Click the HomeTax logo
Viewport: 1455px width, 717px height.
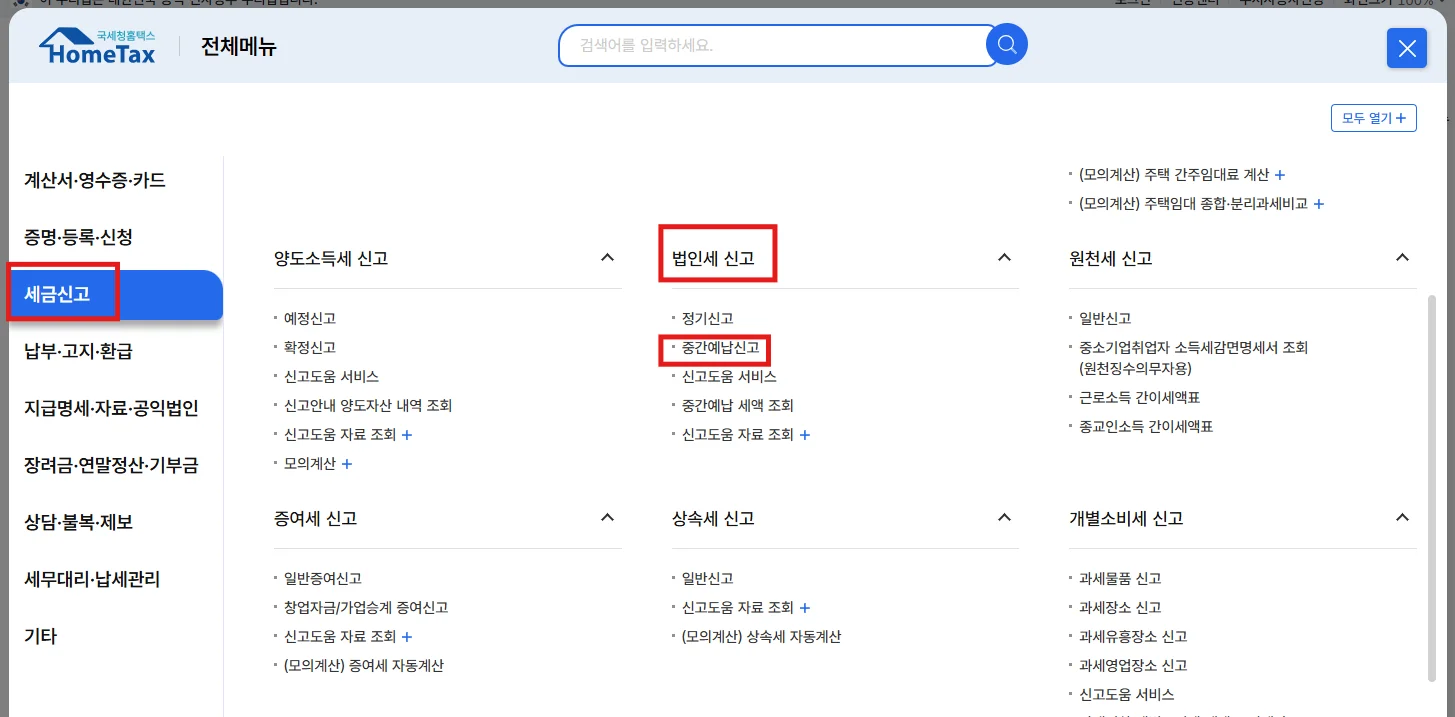coord(97,47)
